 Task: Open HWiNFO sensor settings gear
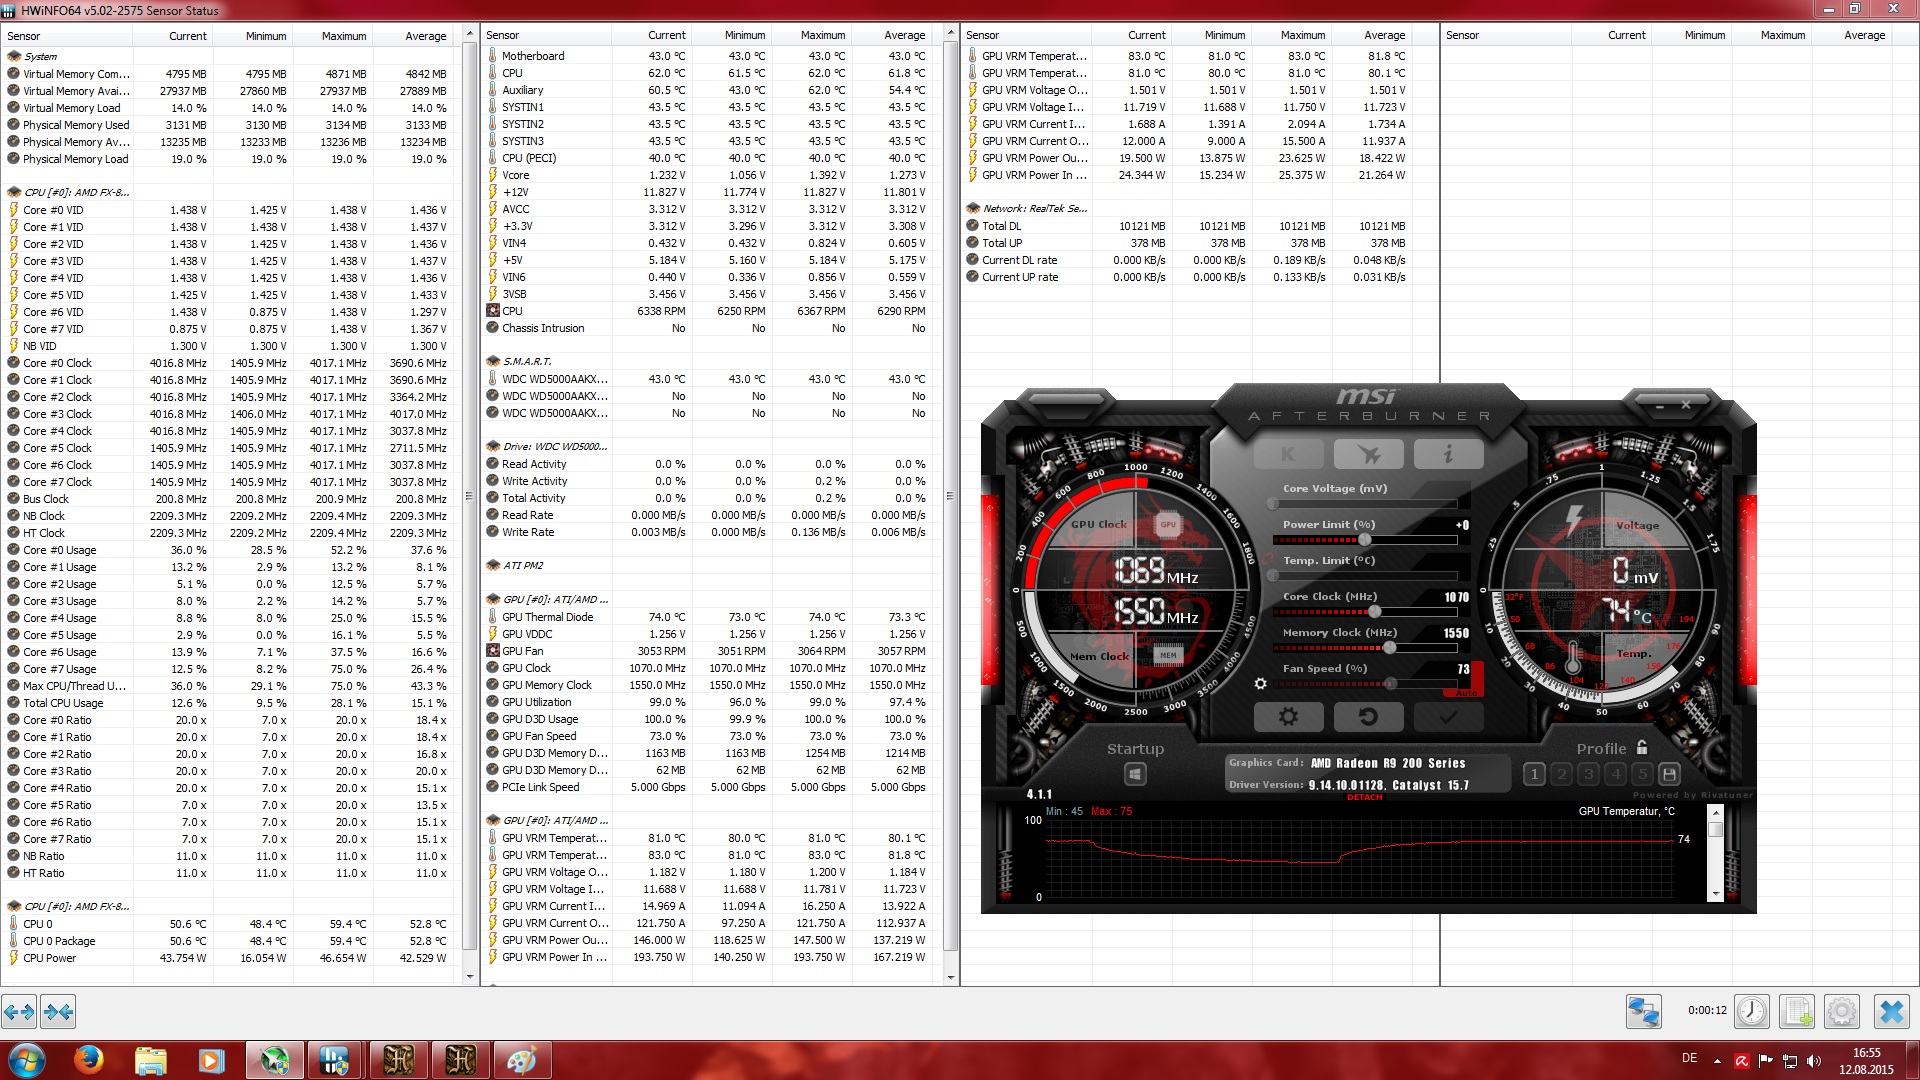pyautogui.click(x=1842, y=1012)
